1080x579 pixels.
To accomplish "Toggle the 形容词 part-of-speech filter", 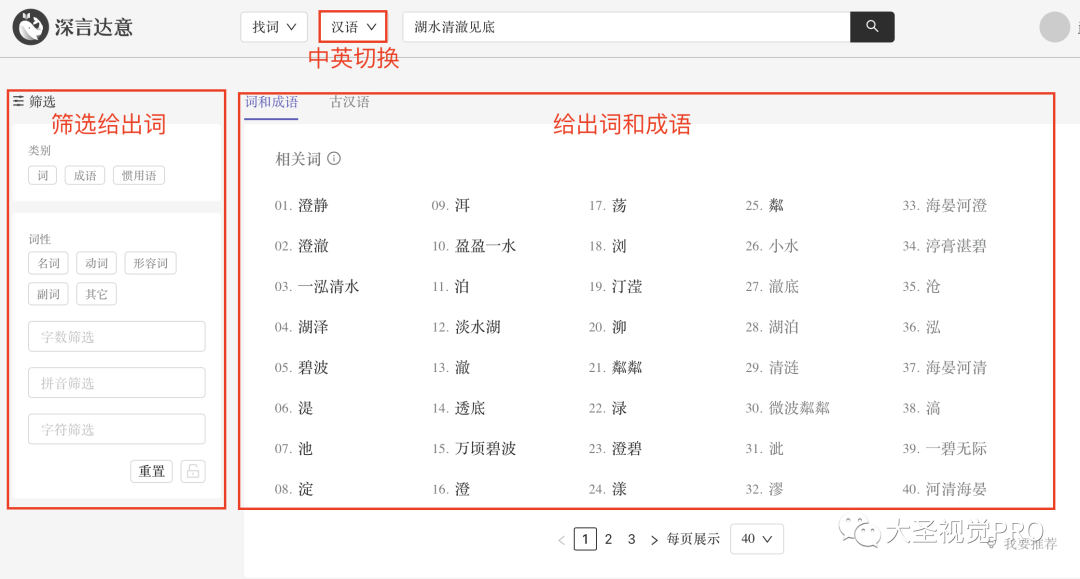I will 150,264.
